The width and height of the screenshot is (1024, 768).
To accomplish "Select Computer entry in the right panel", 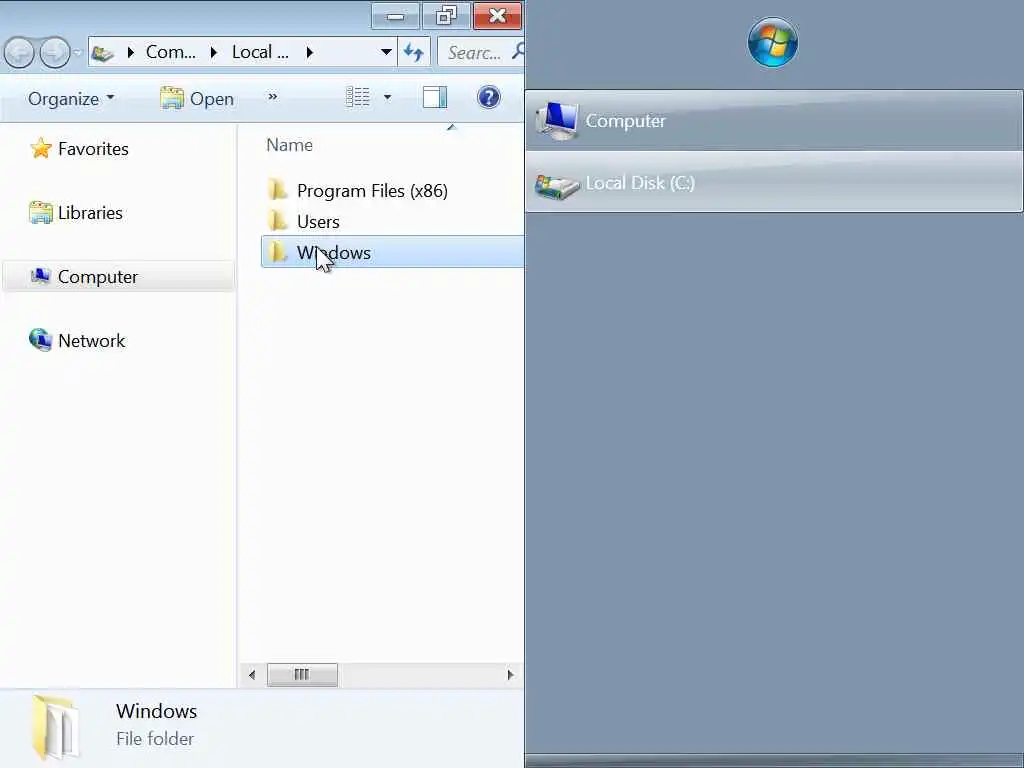I will (x=774, y=121).
